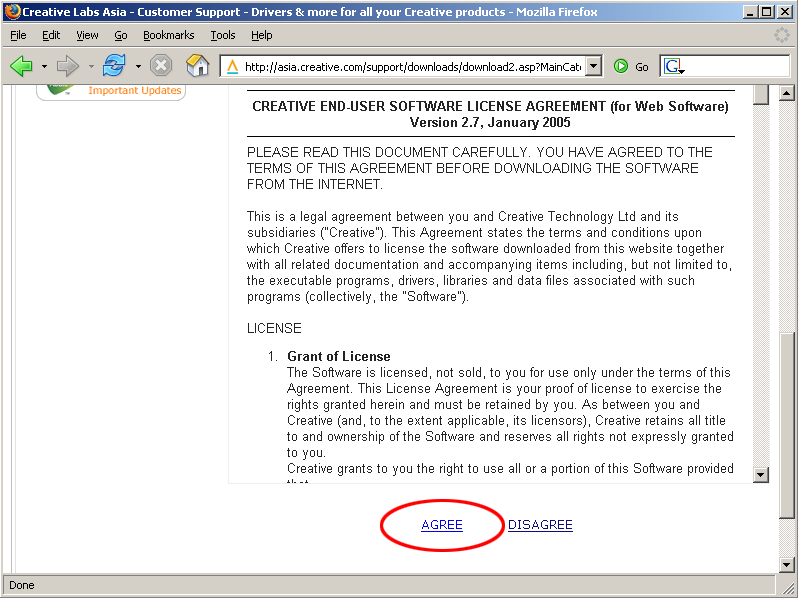This screenshot has height=598, width=798.
Task: Click license box scroll down arrow
Action: point(761,475)
